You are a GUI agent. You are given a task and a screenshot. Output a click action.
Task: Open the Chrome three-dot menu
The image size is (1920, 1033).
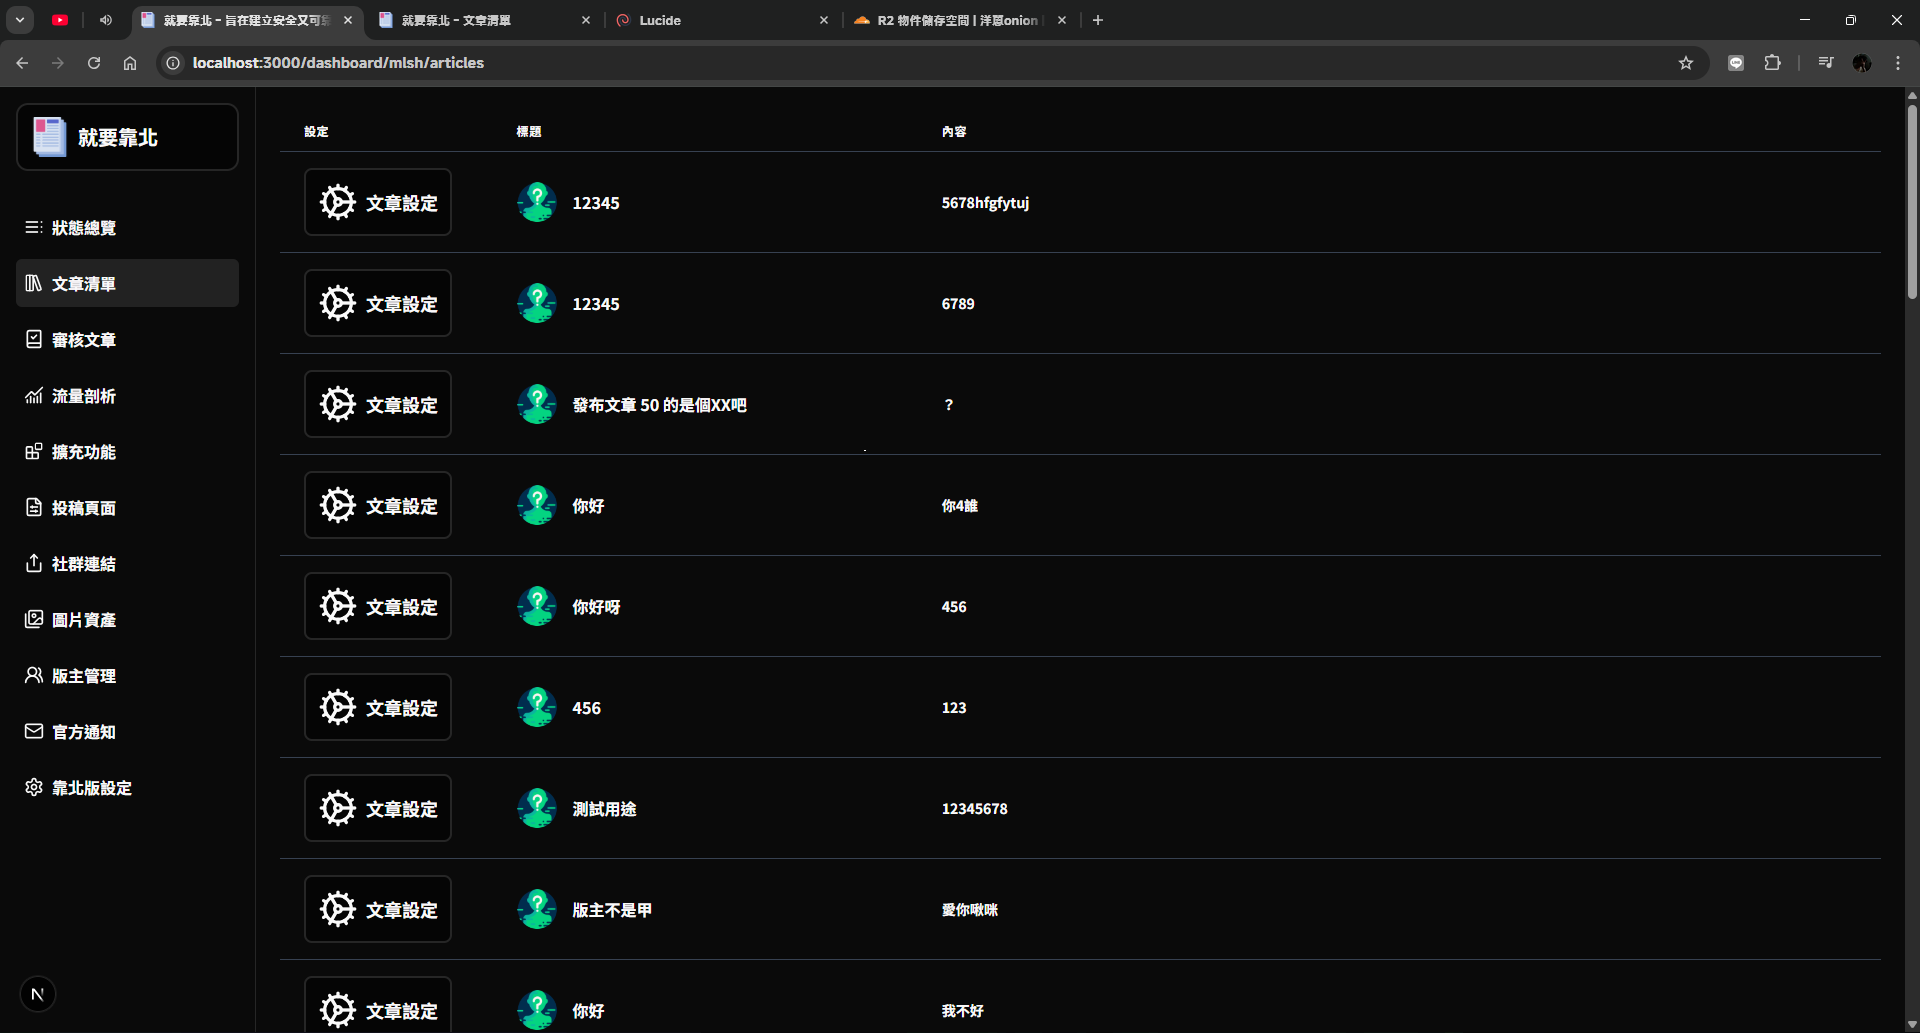1898,63
